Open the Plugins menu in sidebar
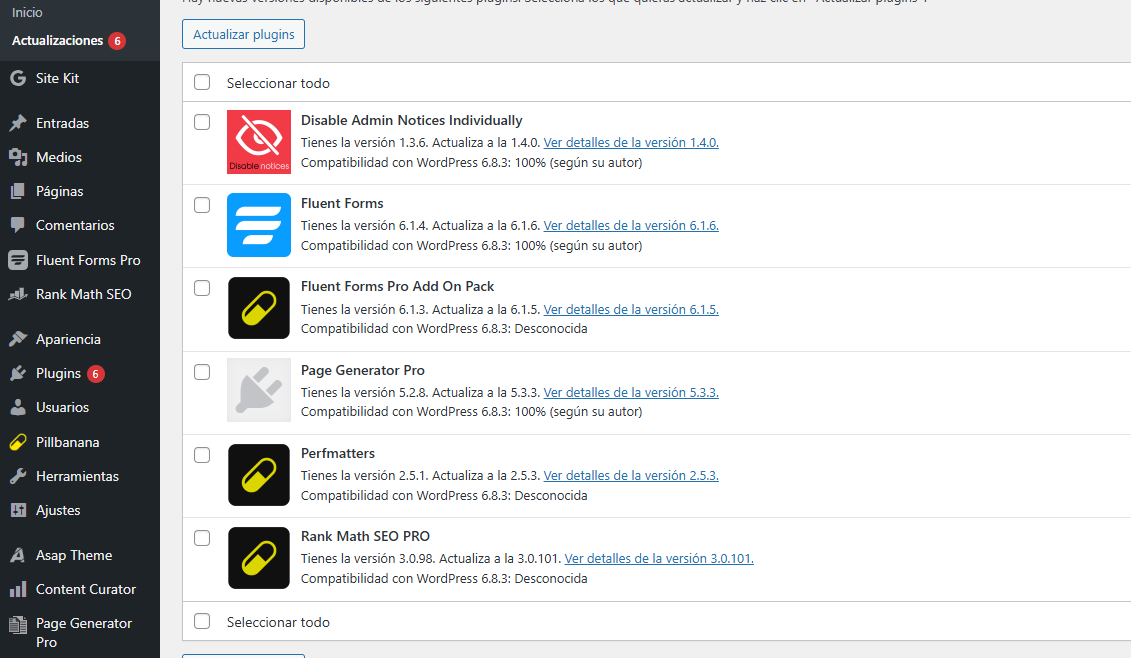This screenshot has height=658, width=1131. 58,373
